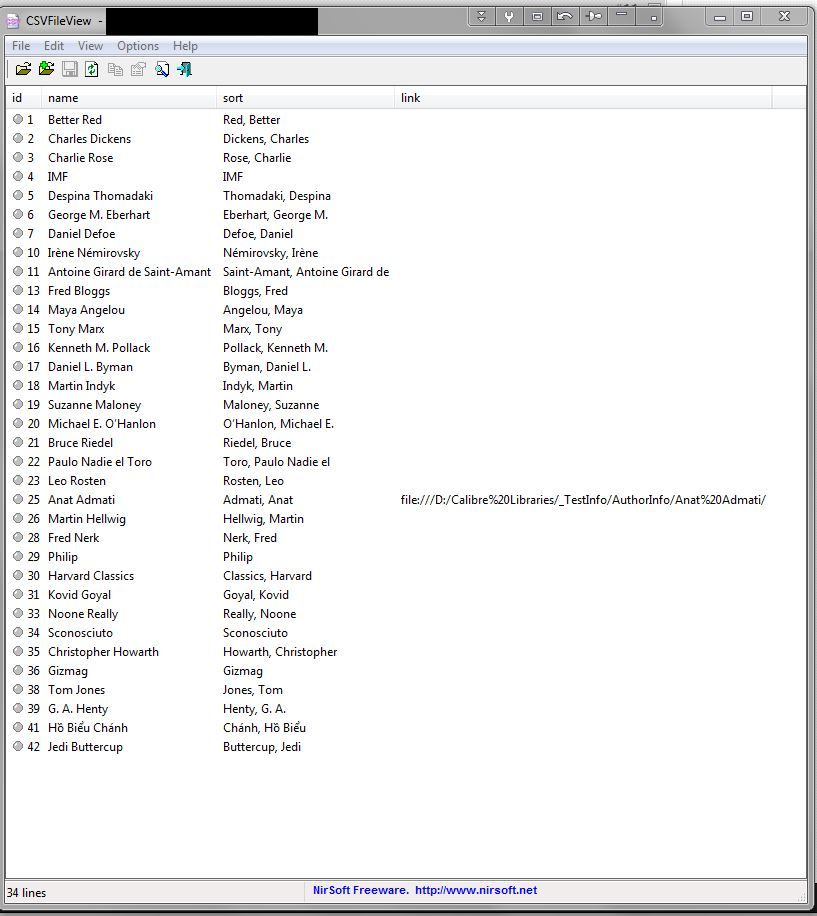Open the Help menu

[x=185, y=46]
